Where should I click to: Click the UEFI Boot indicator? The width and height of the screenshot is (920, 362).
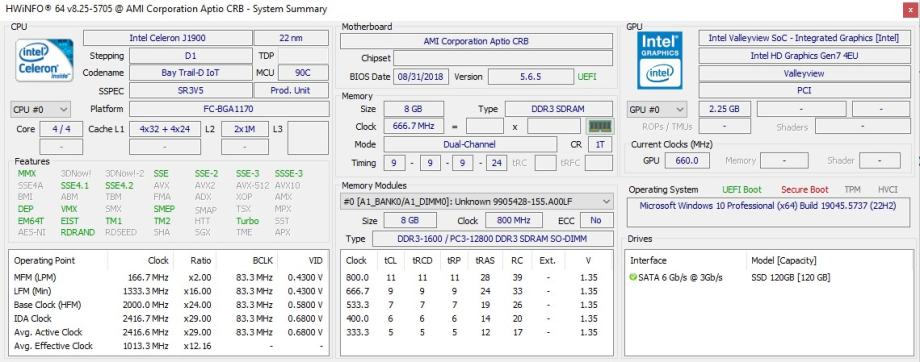(742, 190)
